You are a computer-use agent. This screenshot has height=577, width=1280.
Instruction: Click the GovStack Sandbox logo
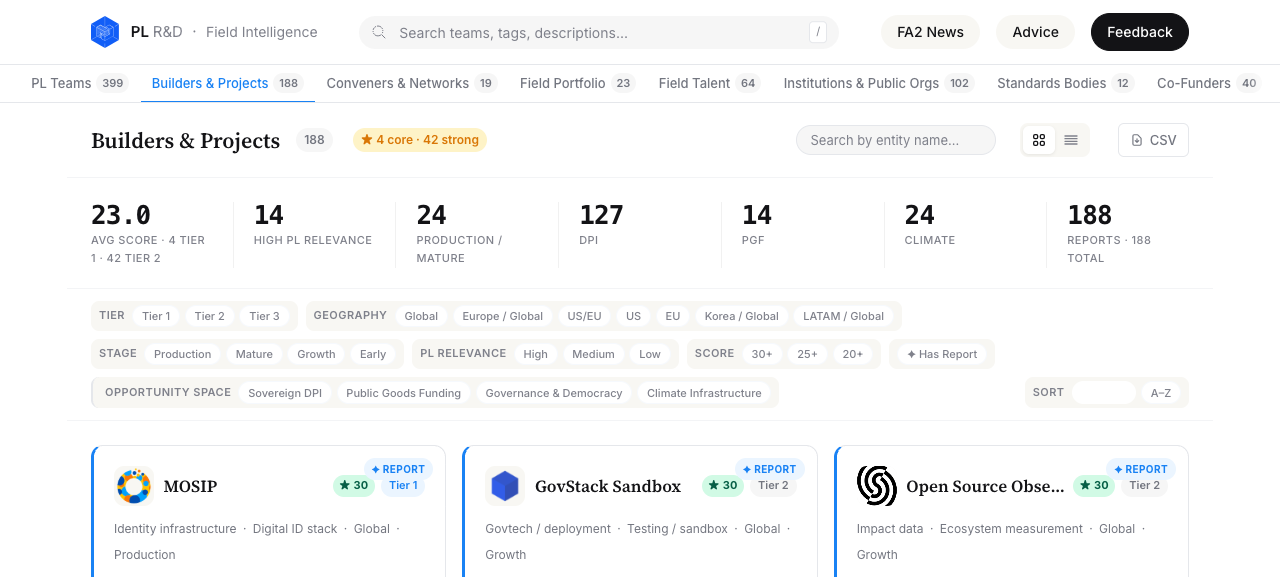click(x=505, y=486)
